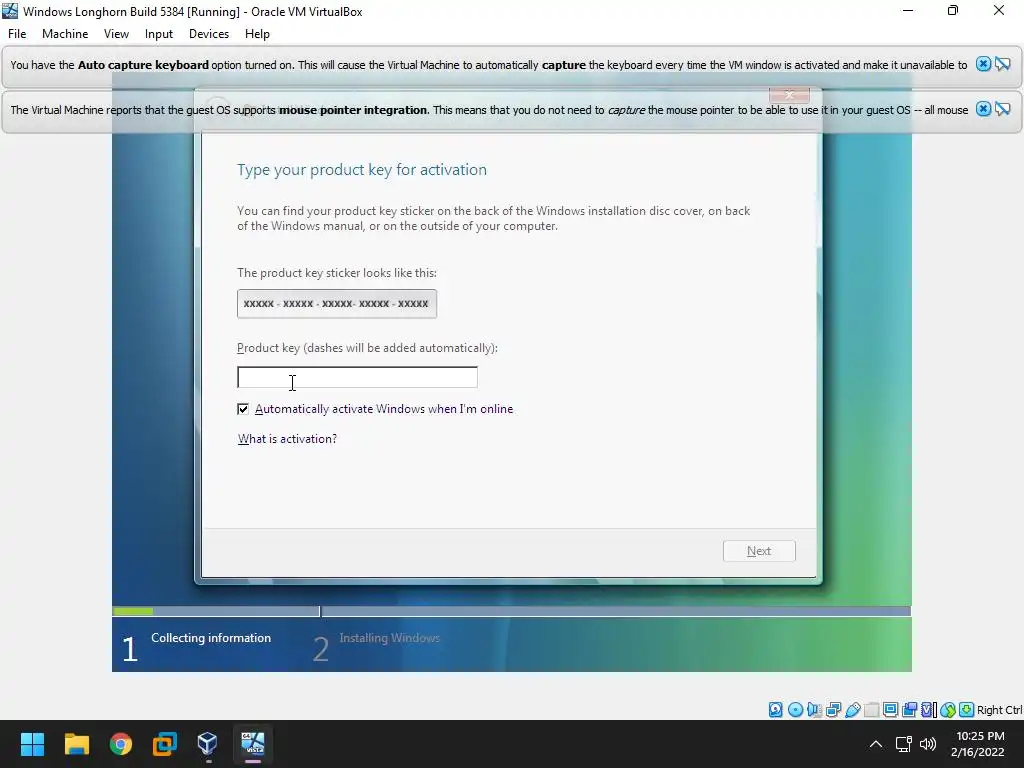The width and height of the screenshot is (1024, 768).
Task: Click the virtualization features CPU icon
Action: coord(929,710)
